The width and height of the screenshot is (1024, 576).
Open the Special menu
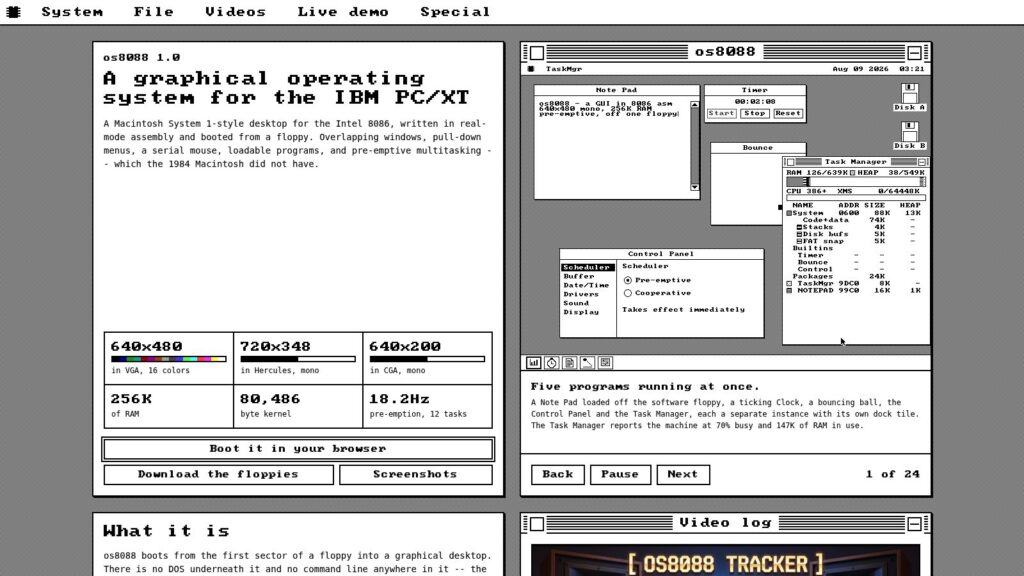pyautogui.click(x=455, y=12)
